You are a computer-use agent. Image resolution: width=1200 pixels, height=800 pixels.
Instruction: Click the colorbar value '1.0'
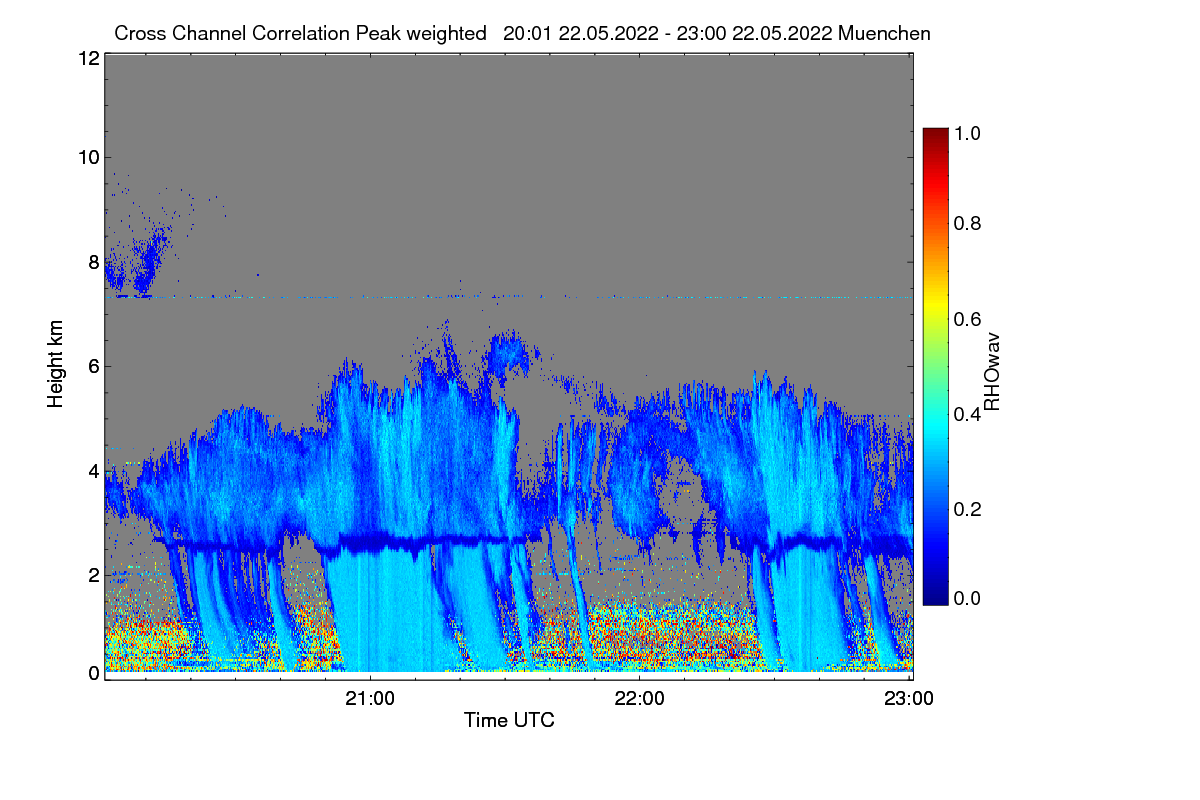[x=968, y=131]
